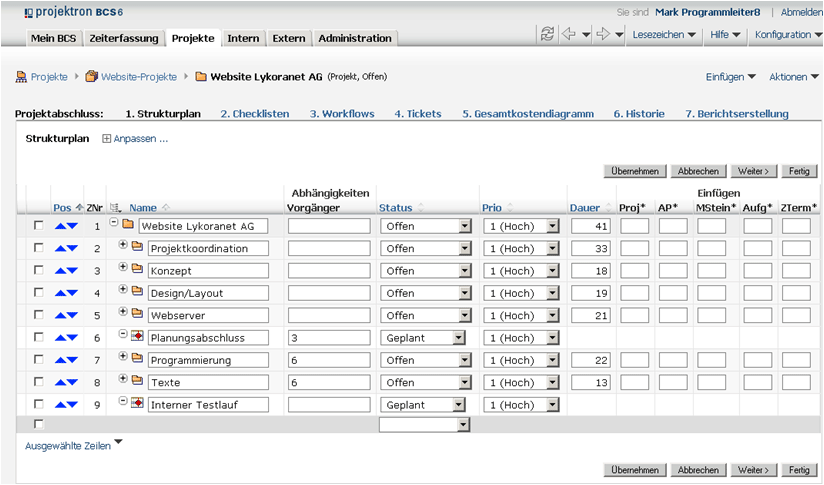Click the Name field containing Texte
This screenshot has width=824, height=485.
coord(208,383)
